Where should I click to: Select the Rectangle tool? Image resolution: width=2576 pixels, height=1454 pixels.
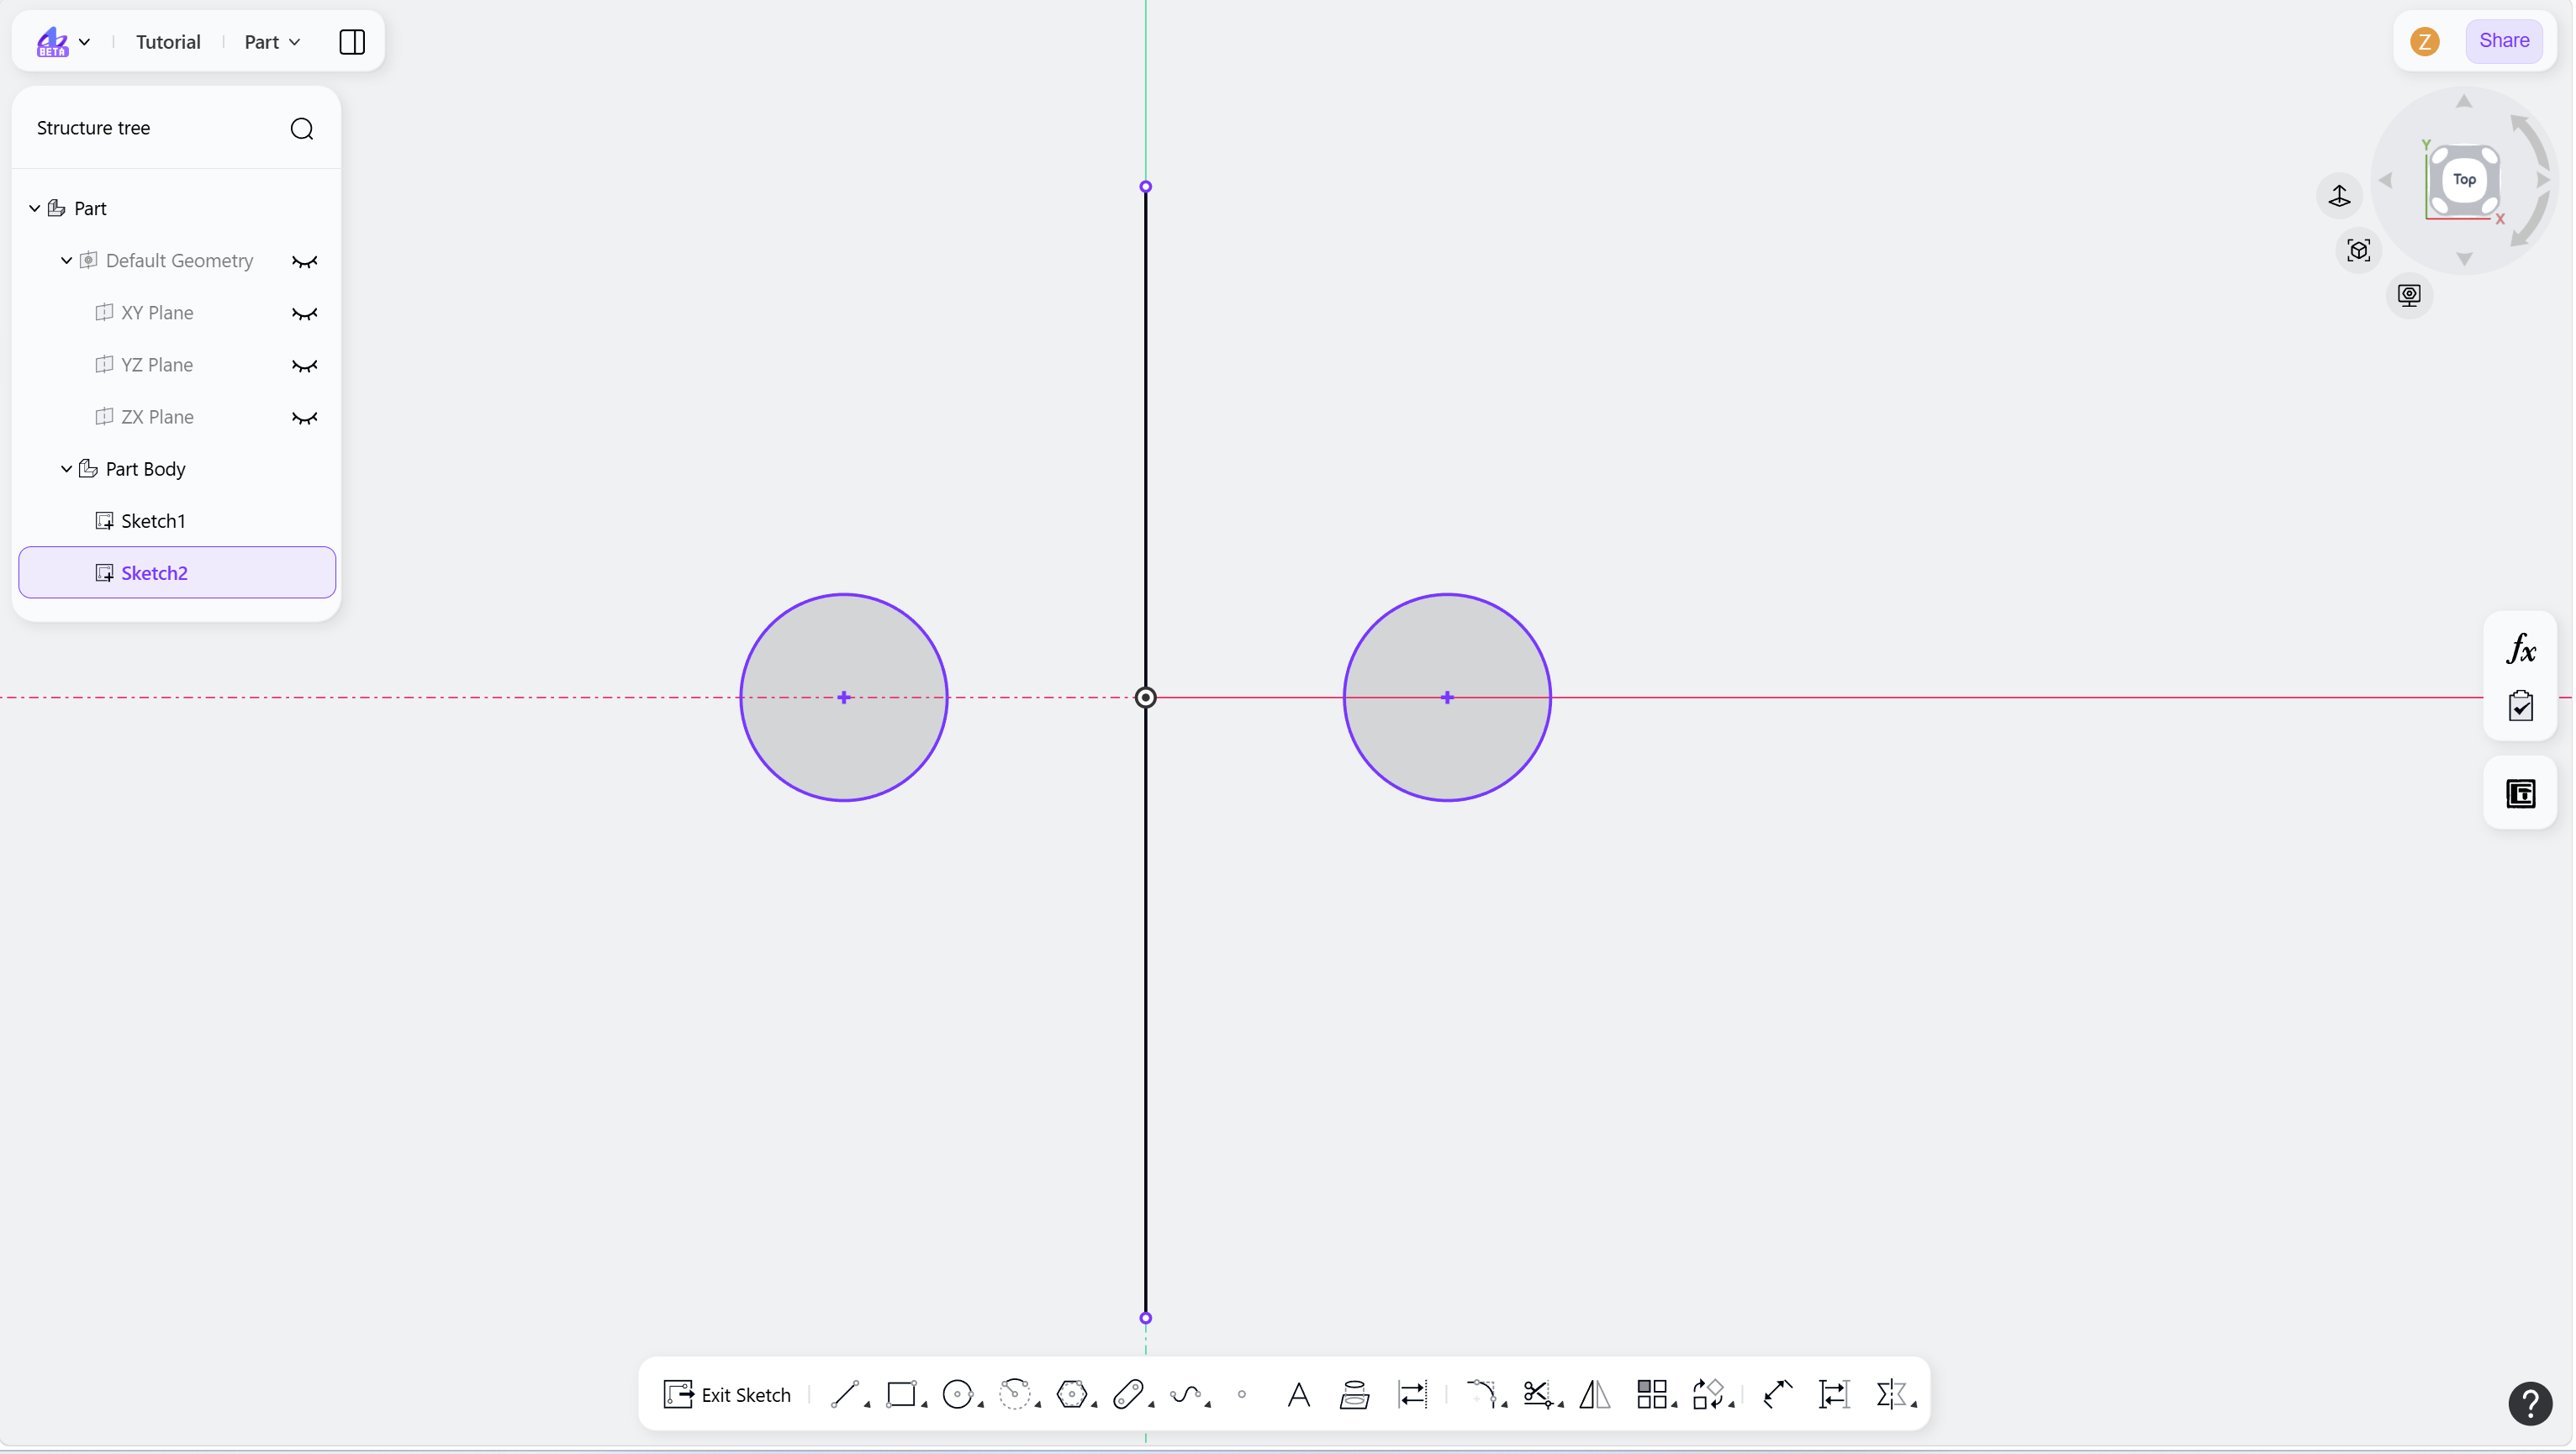[901, 1394]
